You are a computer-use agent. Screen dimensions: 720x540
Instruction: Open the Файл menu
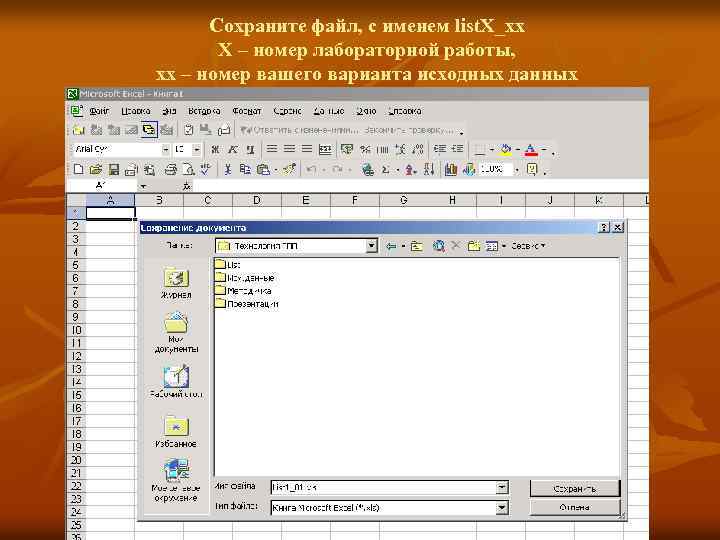tap(99, 111)
